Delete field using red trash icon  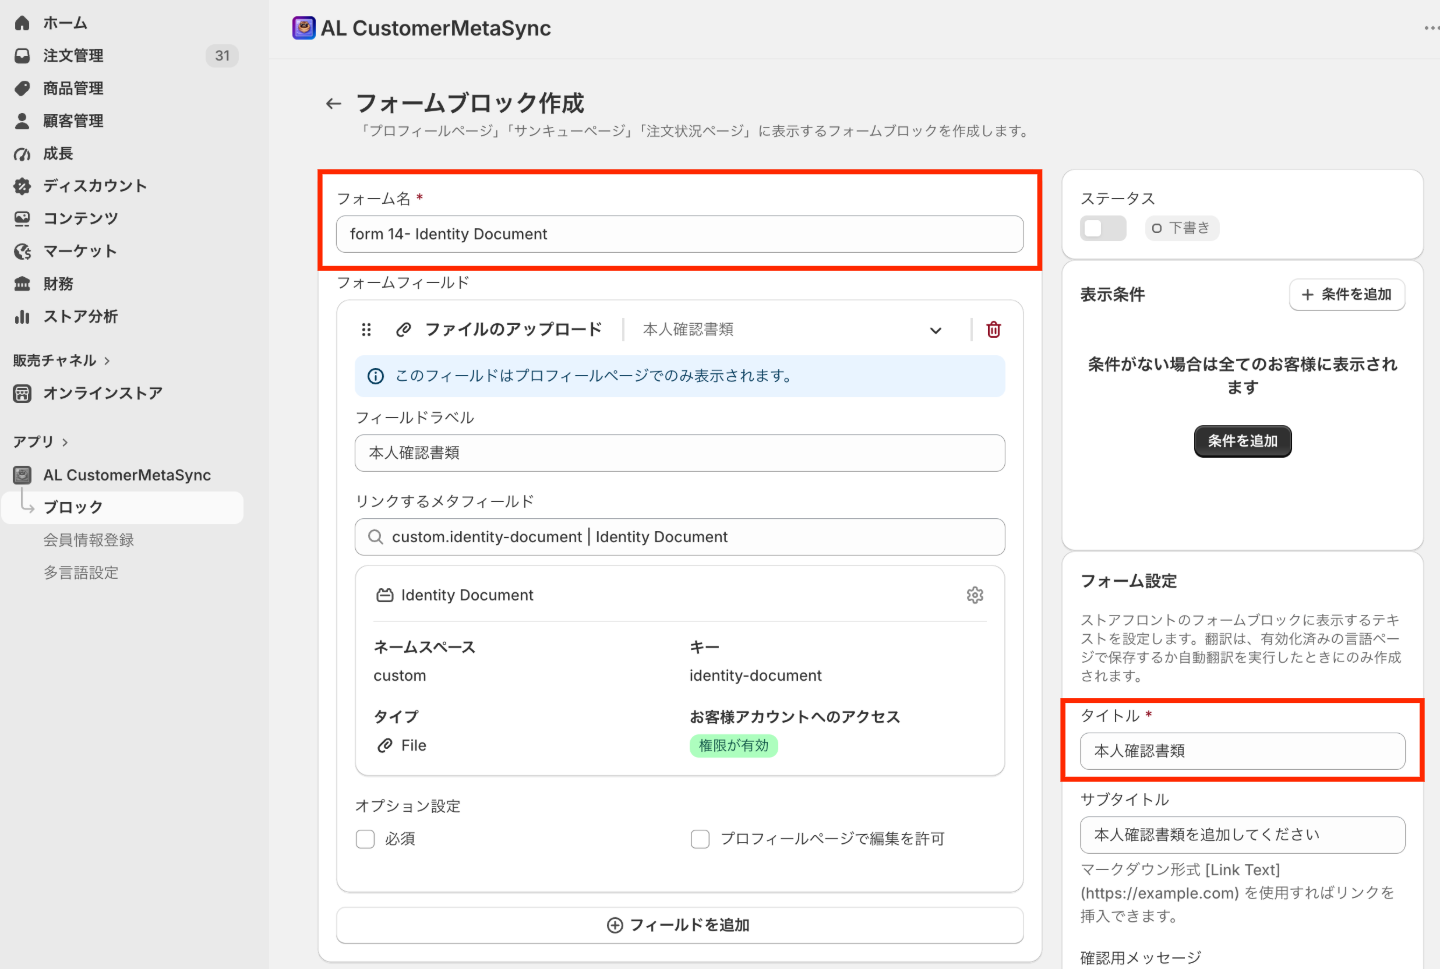pyautogui.click(x=994, y=330)
